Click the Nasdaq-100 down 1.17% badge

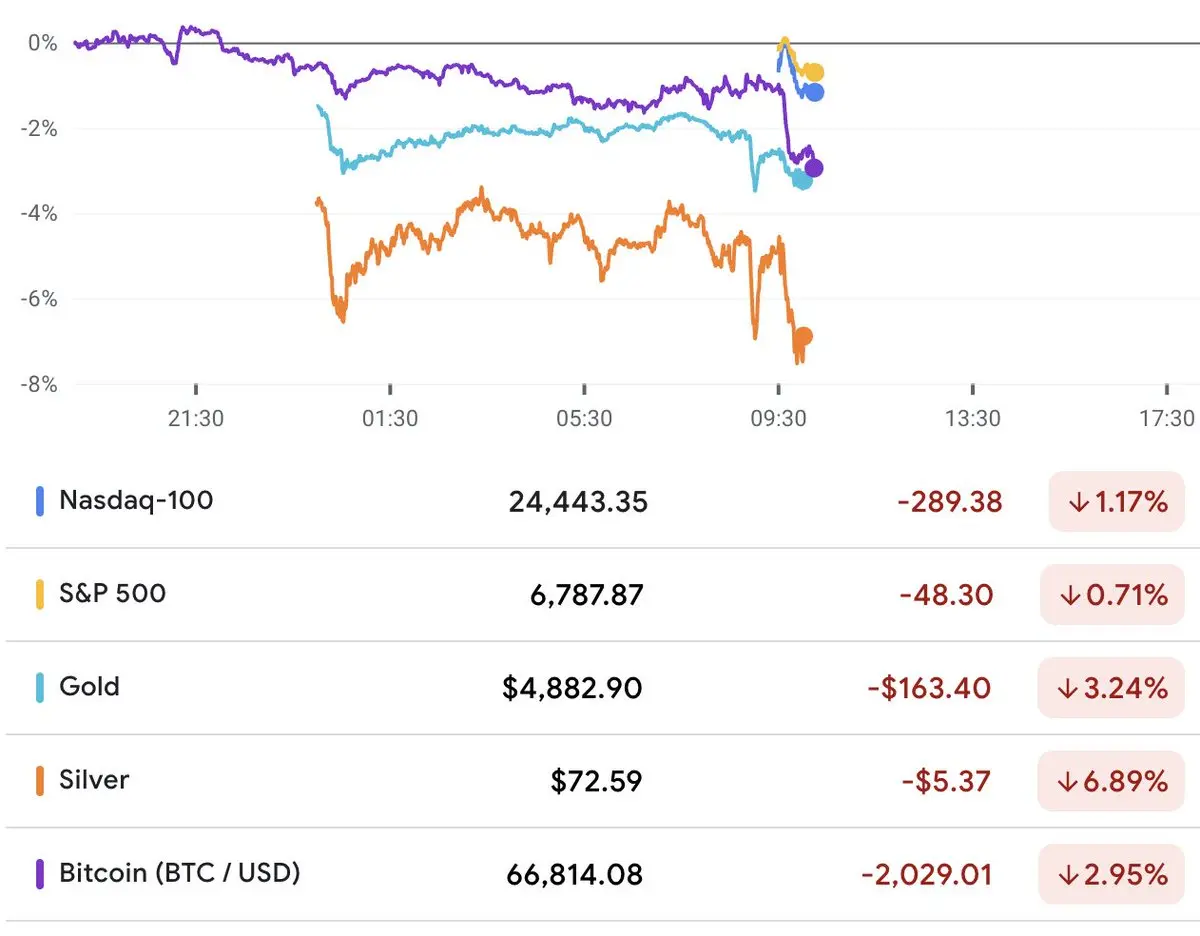(x=1116, y=501)
